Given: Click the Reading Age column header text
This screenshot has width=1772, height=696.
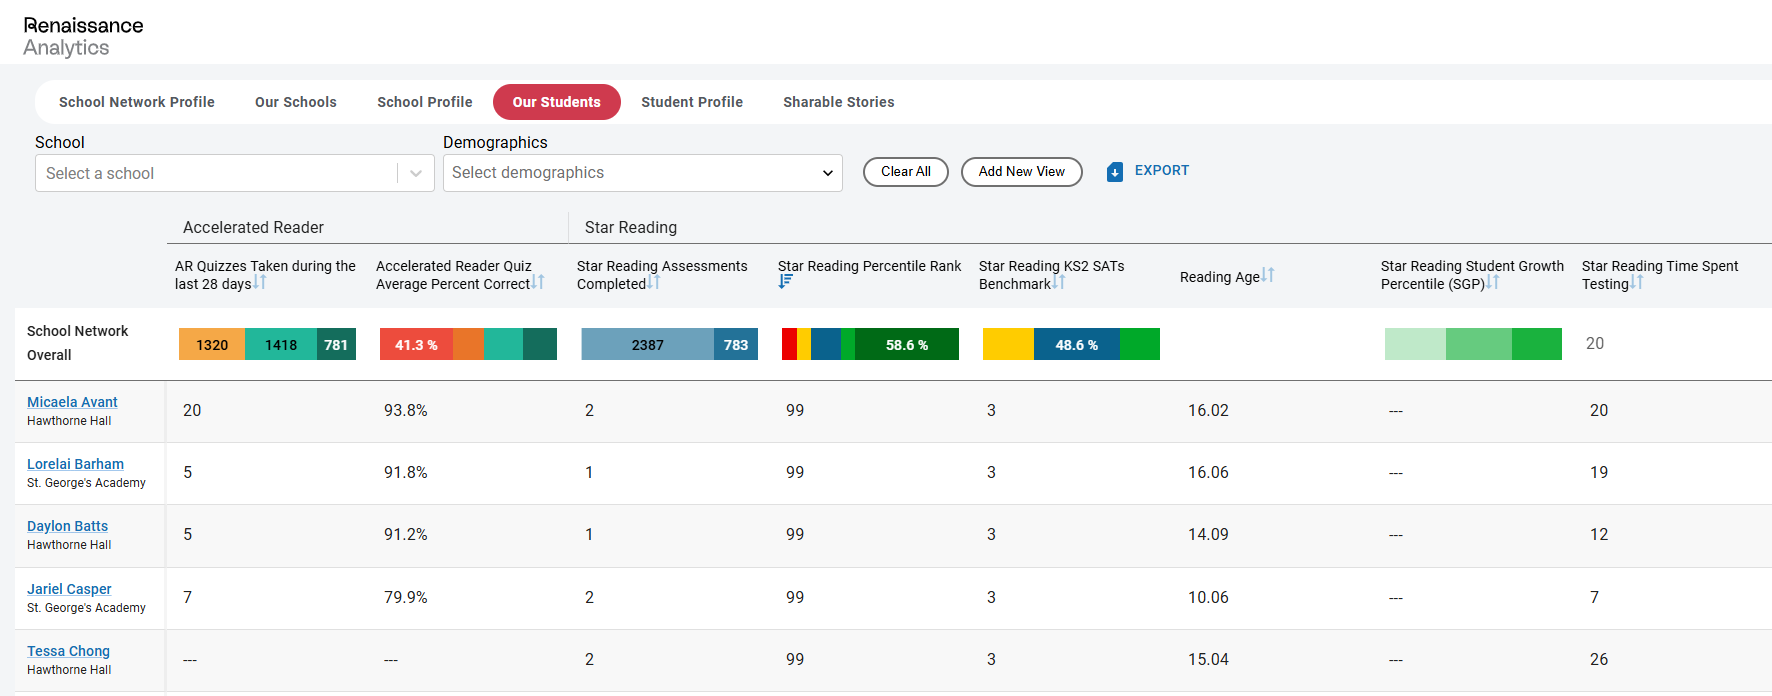Looking at the screenshot, I should (1219, 277).
